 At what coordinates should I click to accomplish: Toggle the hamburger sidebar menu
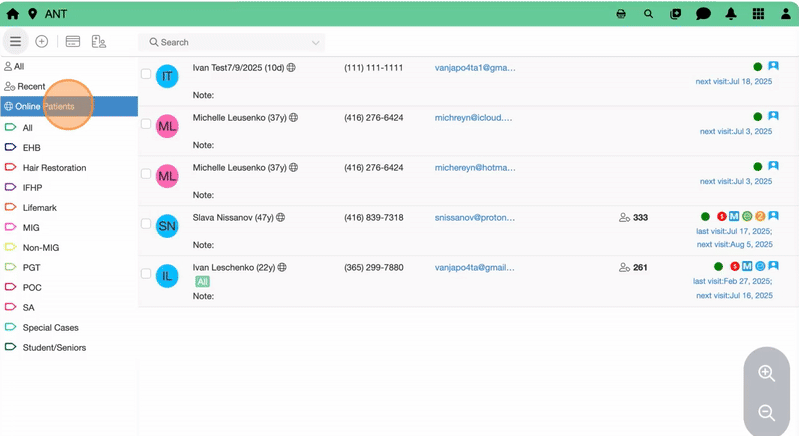point(15,42)
